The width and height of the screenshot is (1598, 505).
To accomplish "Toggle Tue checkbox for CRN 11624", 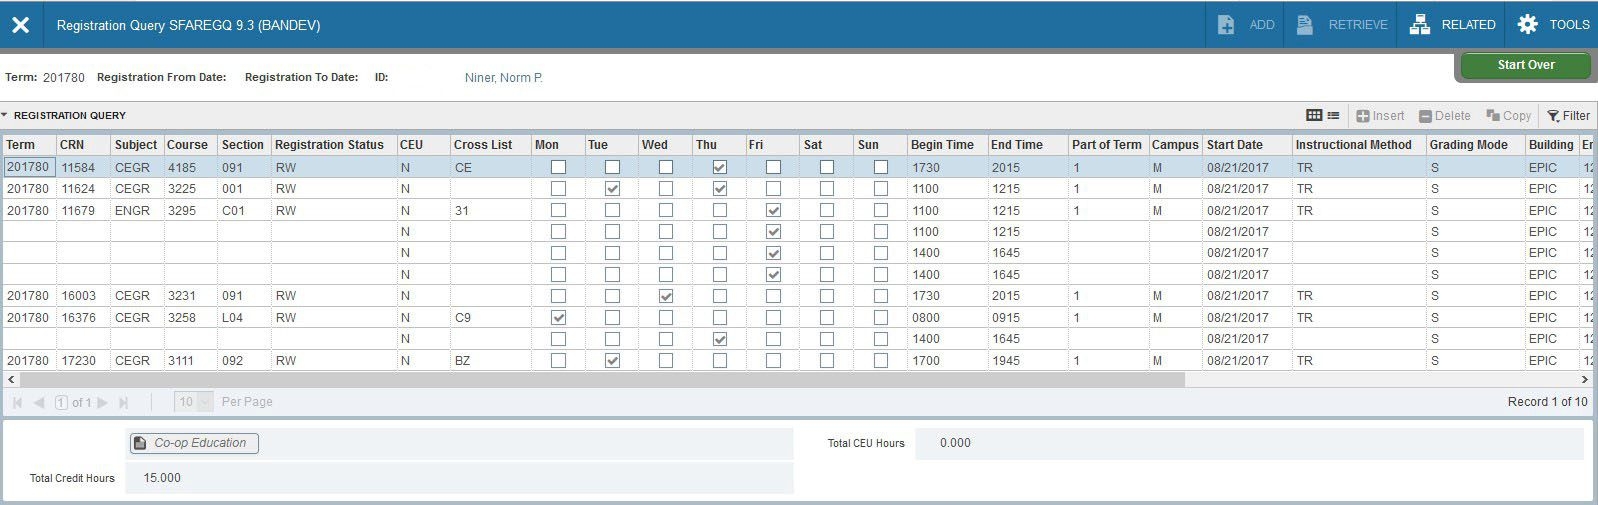I will (x=612, y=189).
